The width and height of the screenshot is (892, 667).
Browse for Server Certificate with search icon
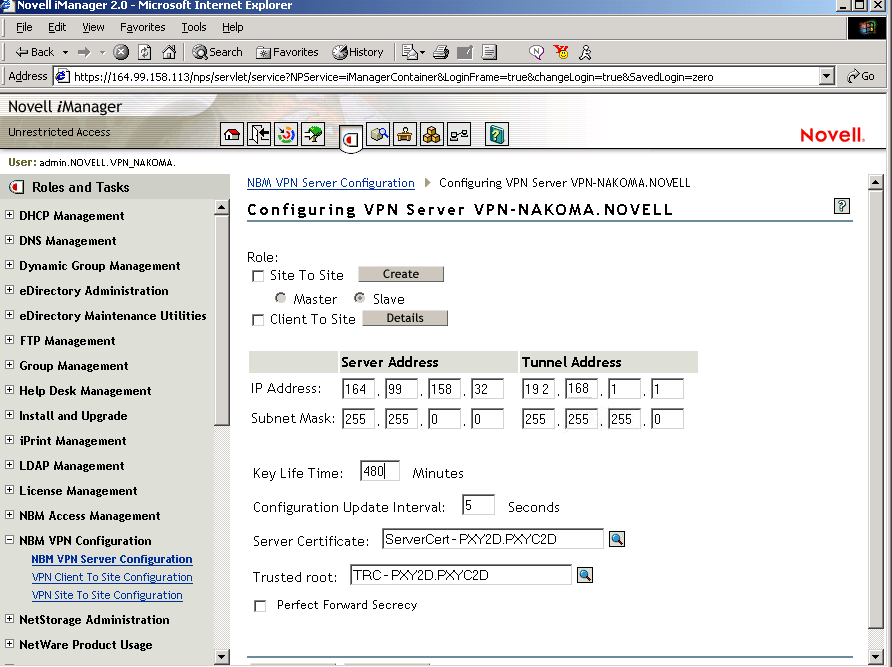(x=617, y=540)
